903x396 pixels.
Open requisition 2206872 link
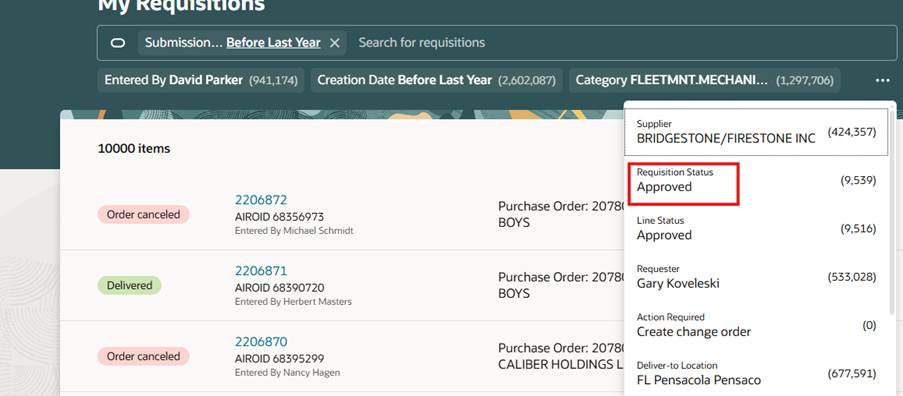[x=261, y=200]
